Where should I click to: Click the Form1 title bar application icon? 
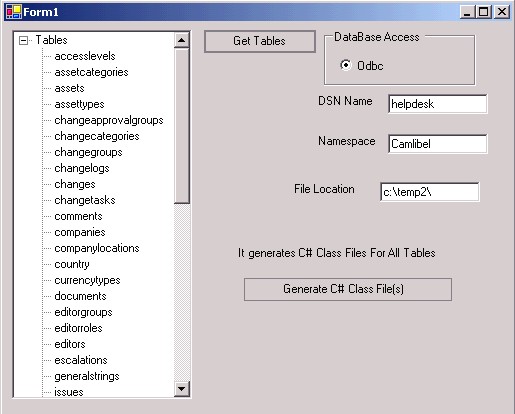point(14,12)
